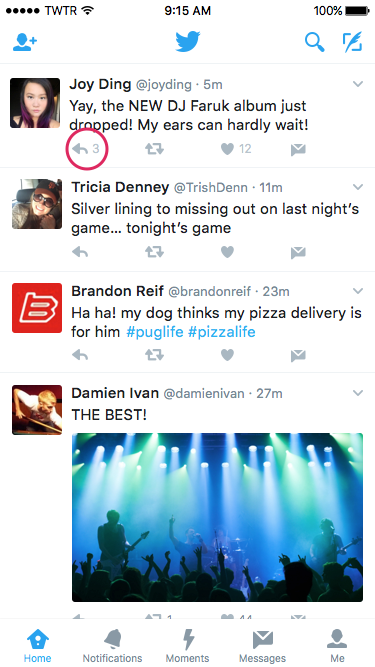Share Brandon Reif's tweet via message
The height and width of the screenshot is (667, 375).
298,356
